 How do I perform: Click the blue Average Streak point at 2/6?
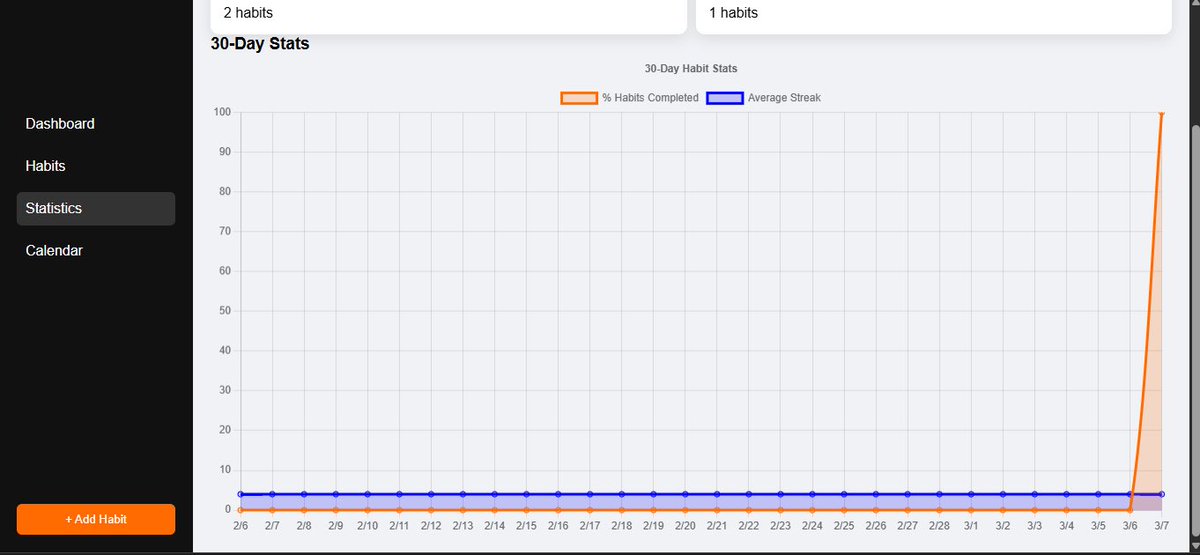(241, 494)
